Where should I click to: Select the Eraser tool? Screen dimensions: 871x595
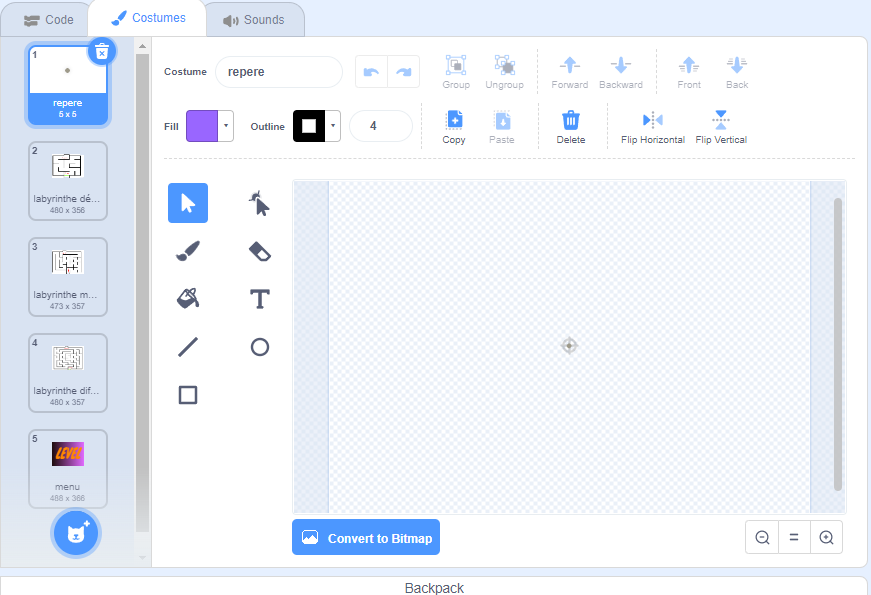click(x=259, y=251)
